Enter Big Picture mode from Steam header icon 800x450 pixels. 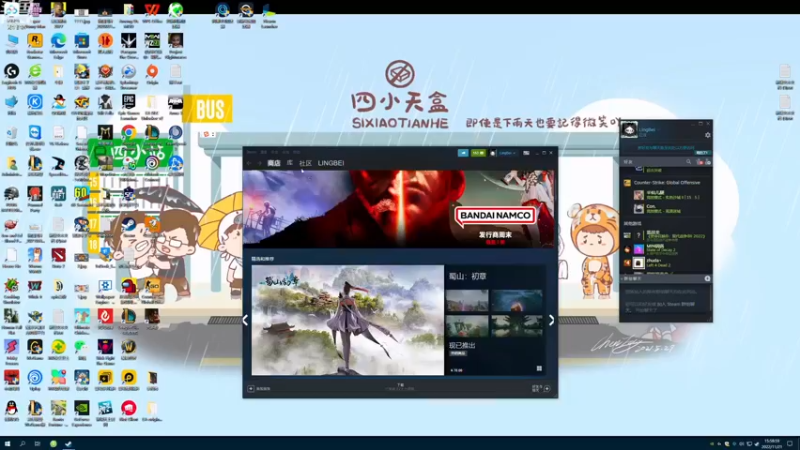pyautogui.click(x=526, y=153)
